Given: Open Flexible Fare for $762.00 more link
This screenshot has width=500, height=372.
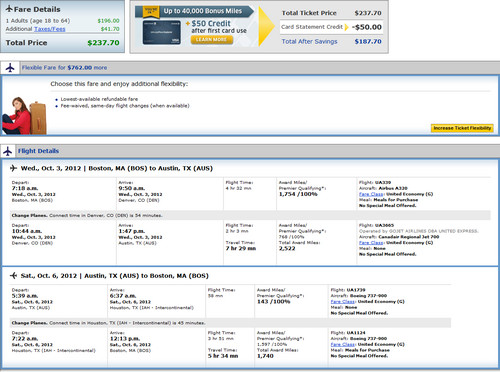Looking at the screenshot, I should 64,68.
